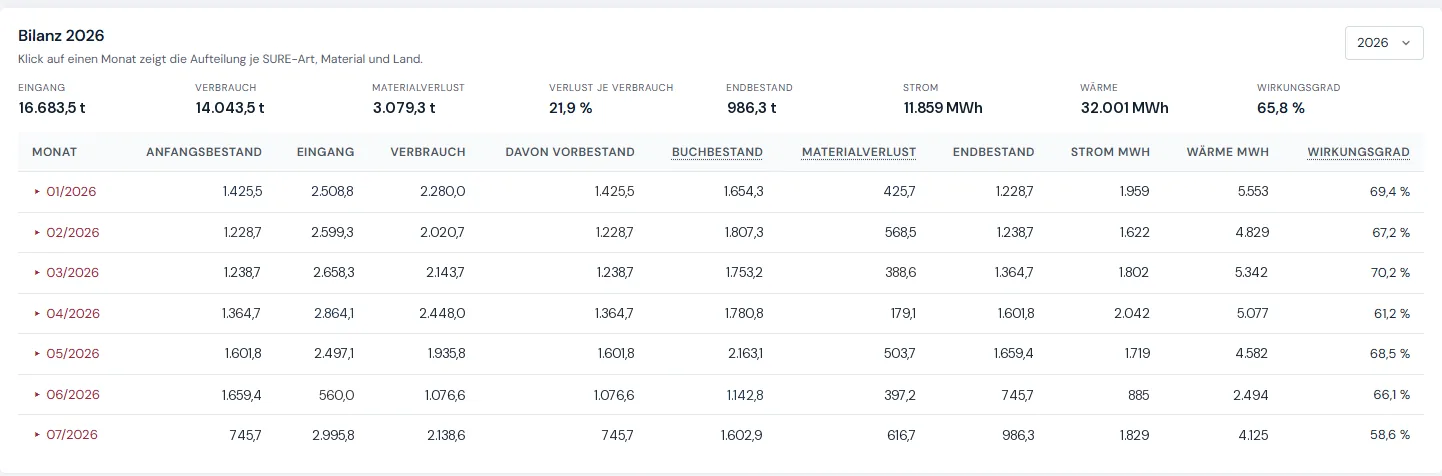Click Eingang value 2.508,8 in 01/2026
1442x476 pixels.
click(333, 192)
